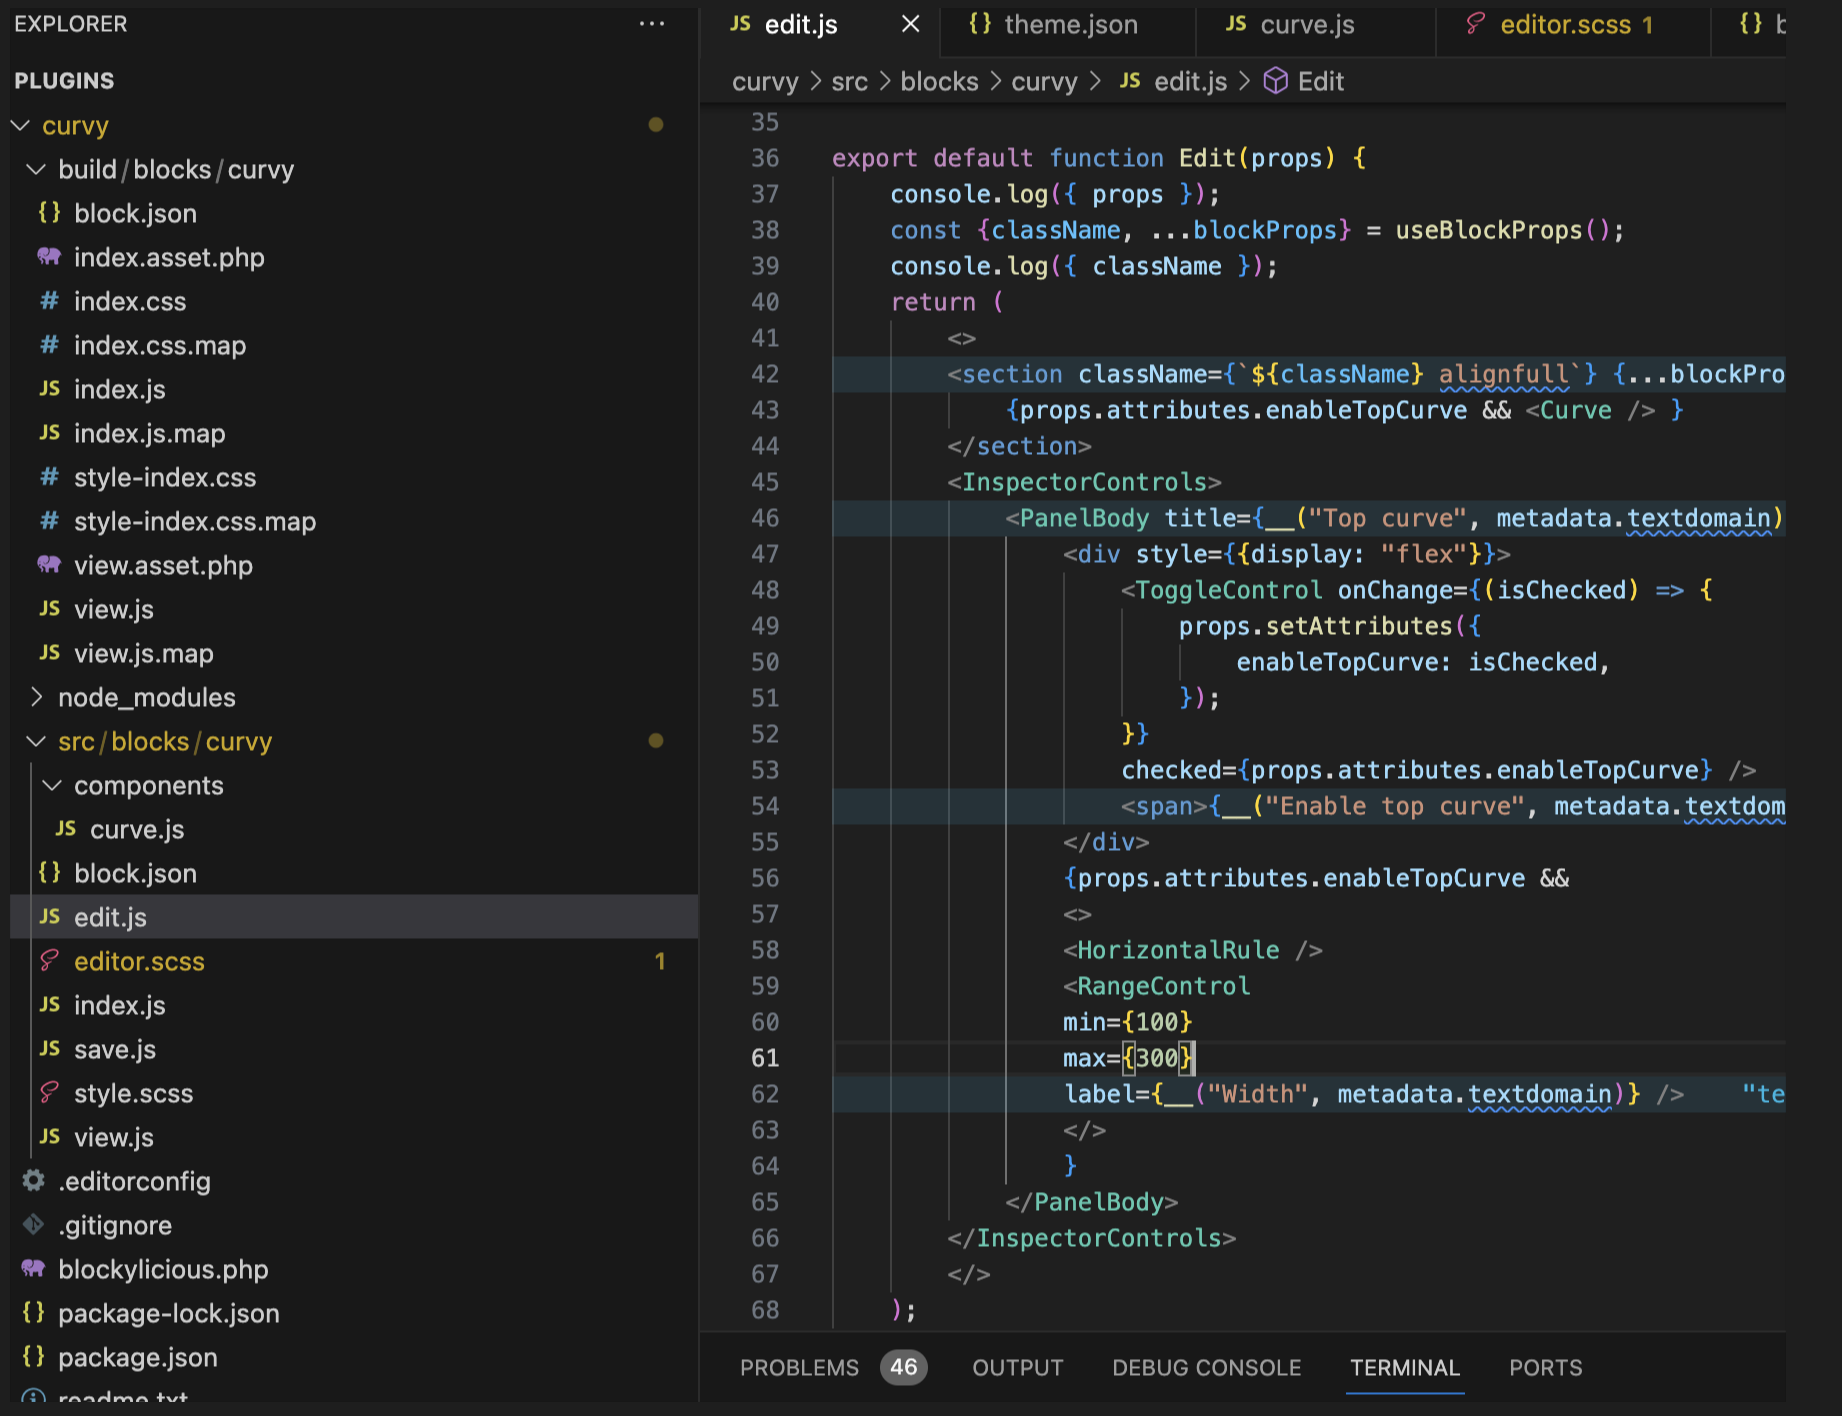
Task: Click the braces icon in theme.json tab
Action: (x=980, y=23)
